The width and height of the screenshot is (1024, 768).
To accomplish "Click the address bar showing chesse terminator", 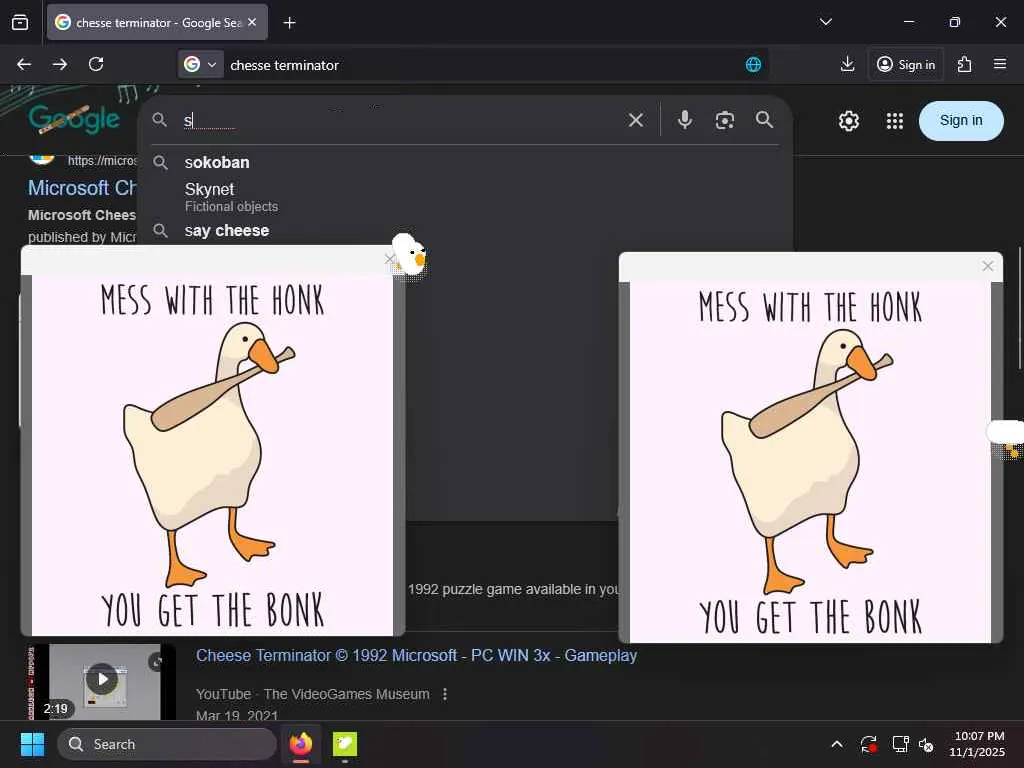I will coord(483,65).
